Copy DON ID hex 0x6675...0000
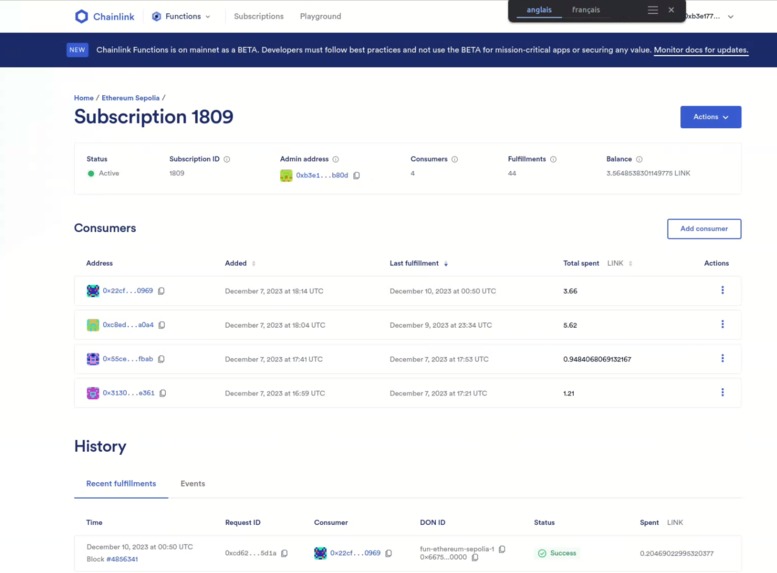This screenshot has height=573, width=777. click(x=475, y=557)
